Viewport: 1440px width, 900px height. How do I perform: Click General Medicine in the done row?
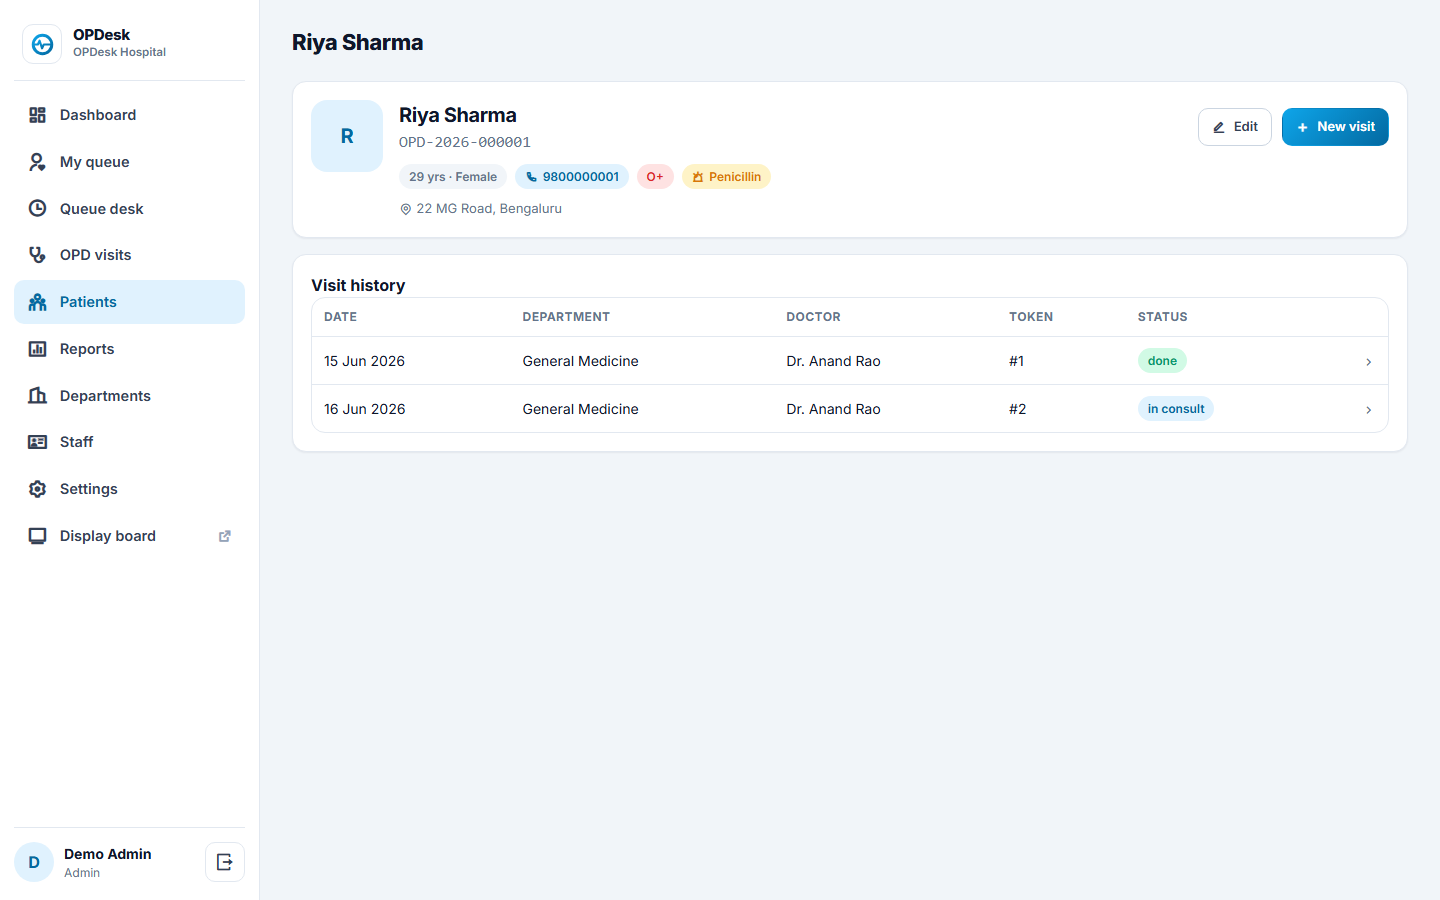(581, 361)
